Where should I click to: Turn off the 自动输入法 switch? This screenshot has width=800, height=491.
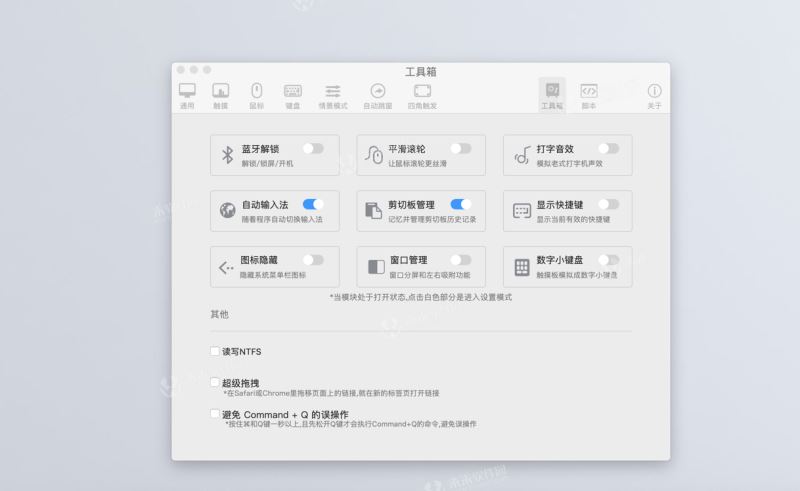tap(313, 204)
